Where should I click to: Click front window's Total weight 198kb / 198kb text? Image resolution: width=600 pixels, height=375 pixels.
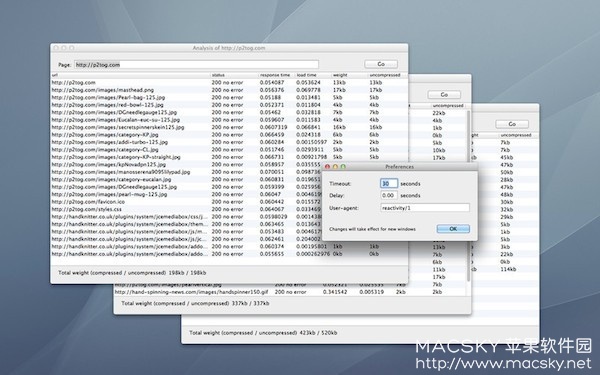pyautogui.click(x=132, y=273)
